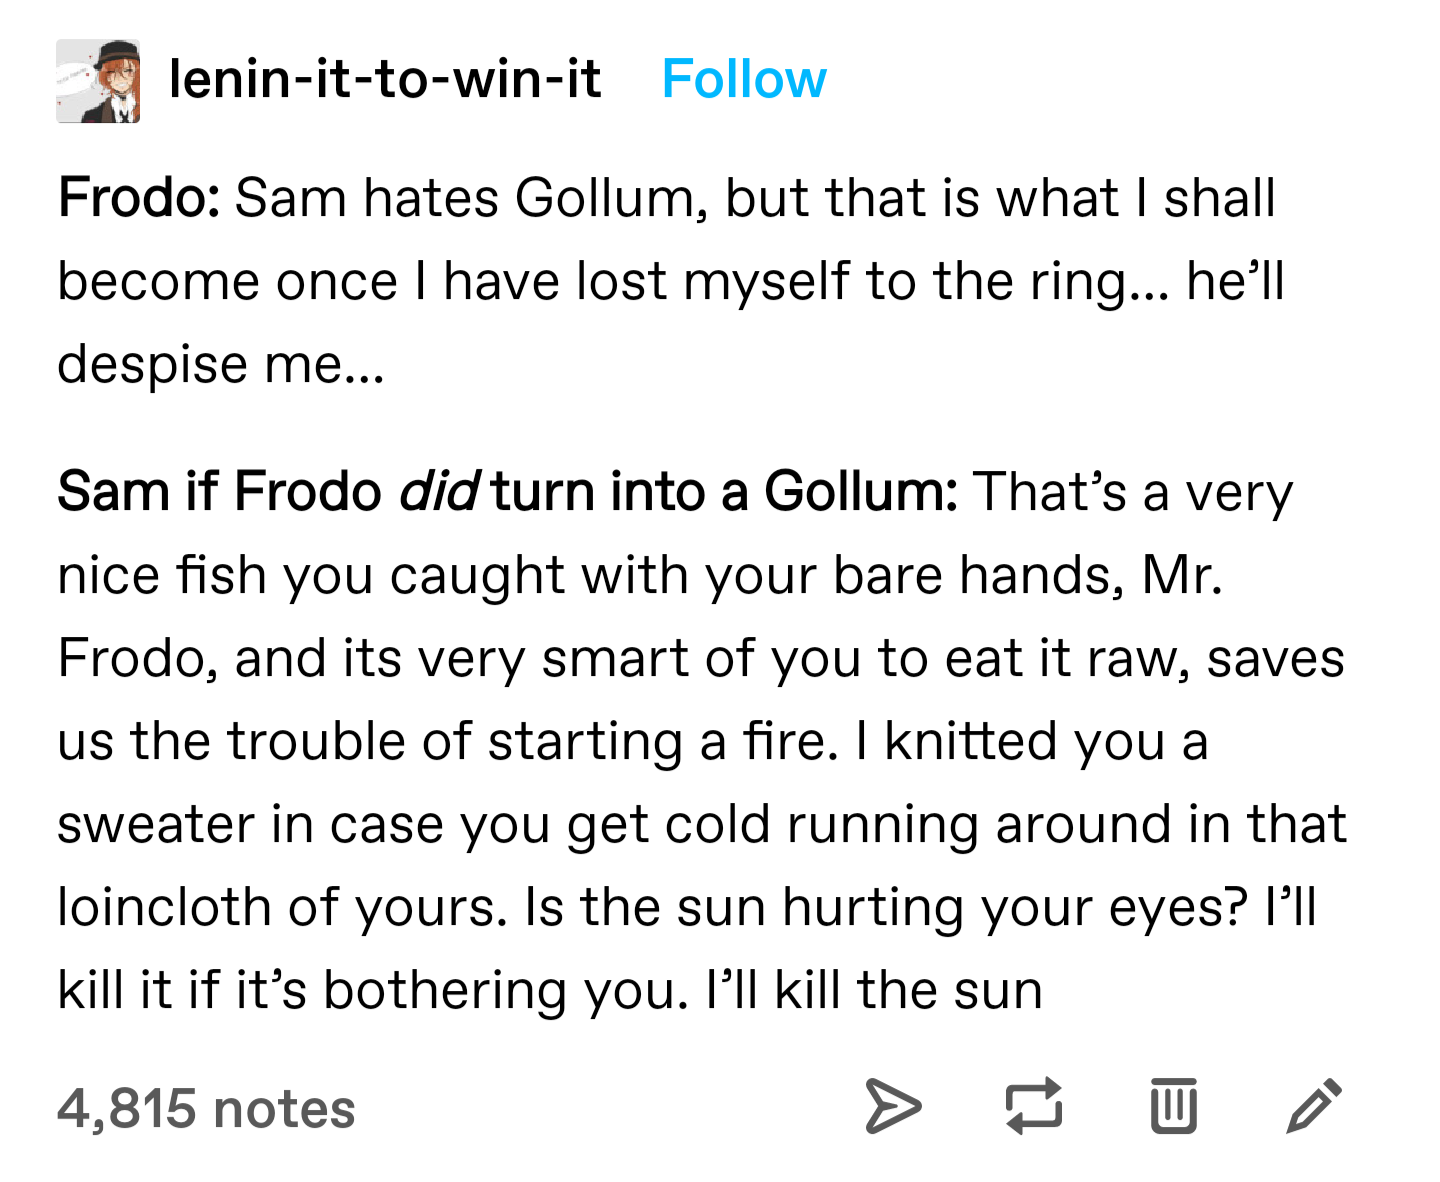Click the bold "Sam if Frodo" text

tap(219, 492)
